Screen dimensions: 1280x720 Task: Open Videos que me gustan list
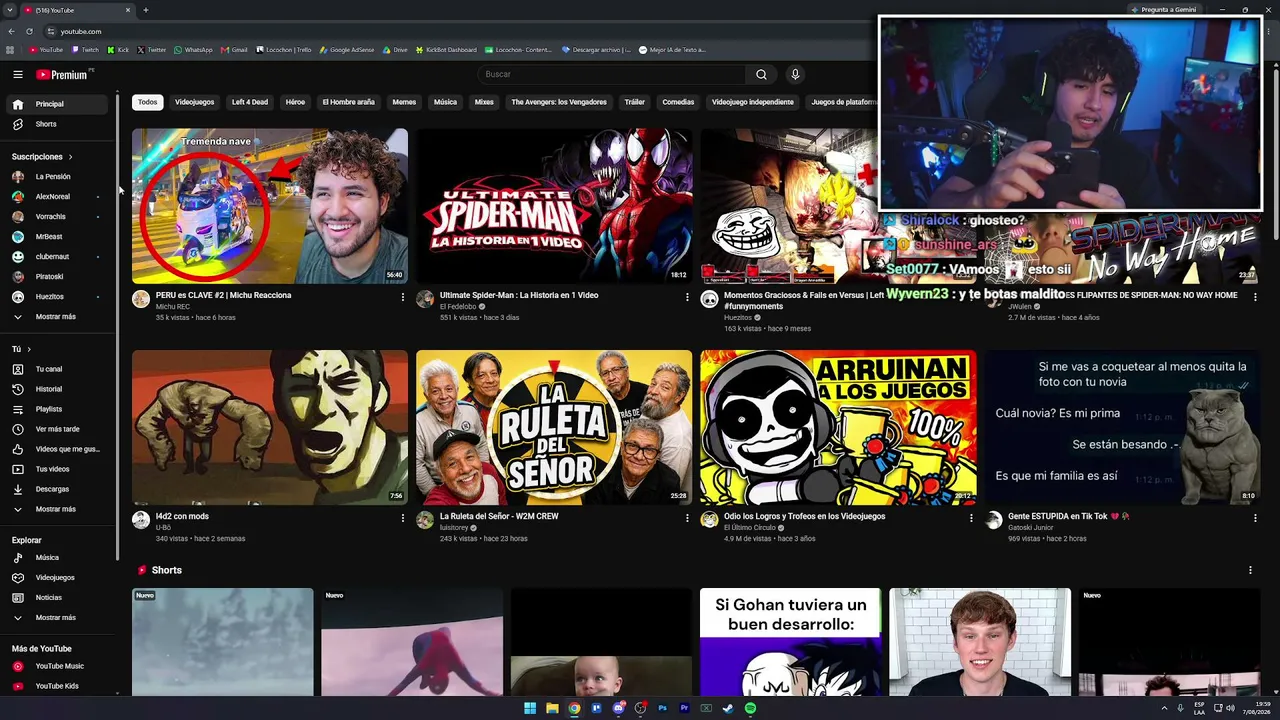tap(58, 449)
